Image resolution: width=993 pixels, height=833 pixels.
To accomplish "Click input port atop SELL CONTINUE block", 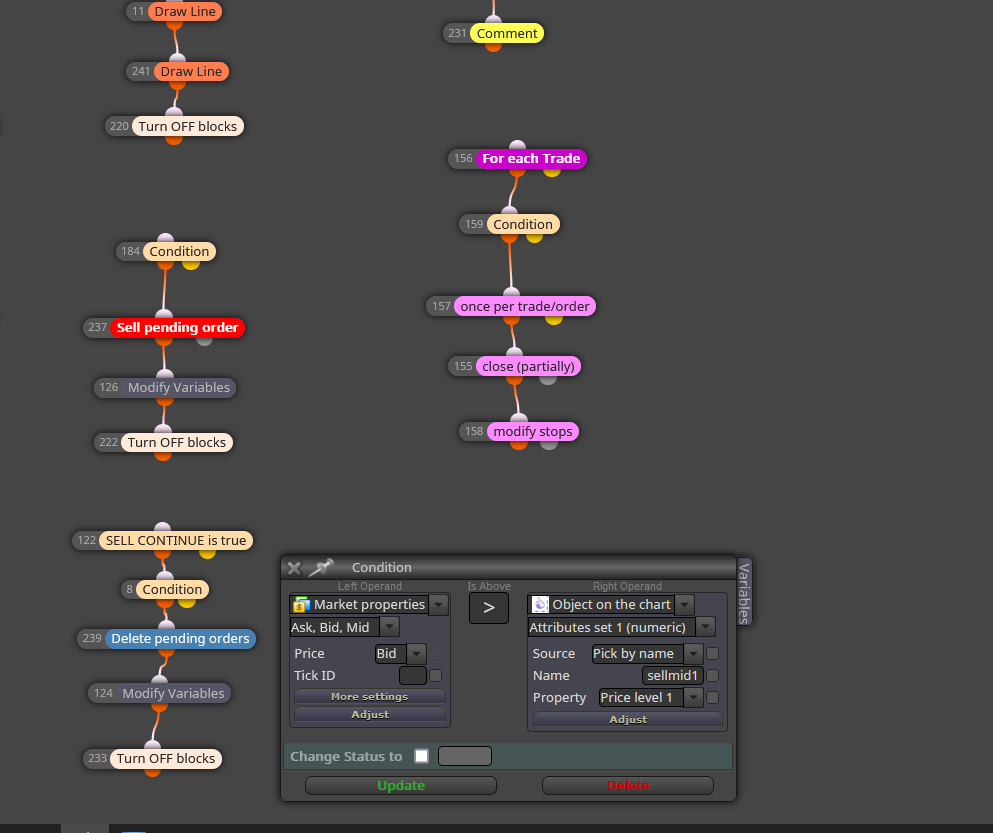I will point(163,528).
